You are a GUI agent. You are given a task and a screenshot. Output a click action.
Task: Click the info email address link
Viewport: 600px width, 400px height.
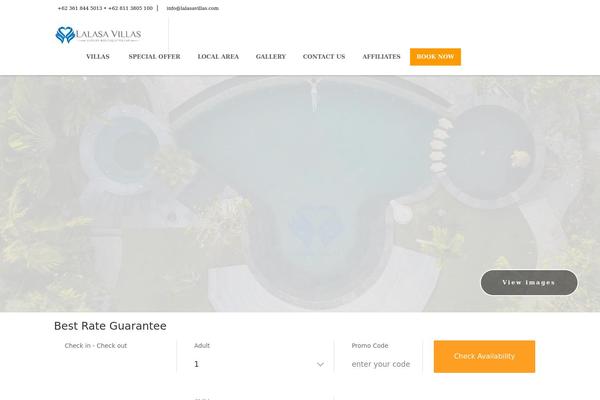tap(192, 8)
